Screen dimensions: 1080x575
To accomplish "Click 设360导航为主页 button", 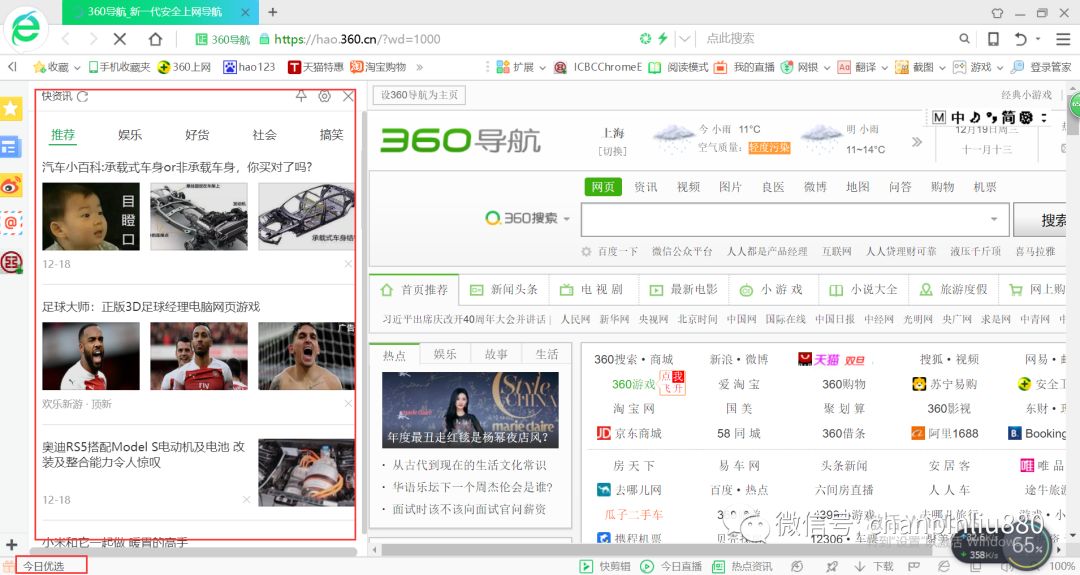I will click(419, 95).
